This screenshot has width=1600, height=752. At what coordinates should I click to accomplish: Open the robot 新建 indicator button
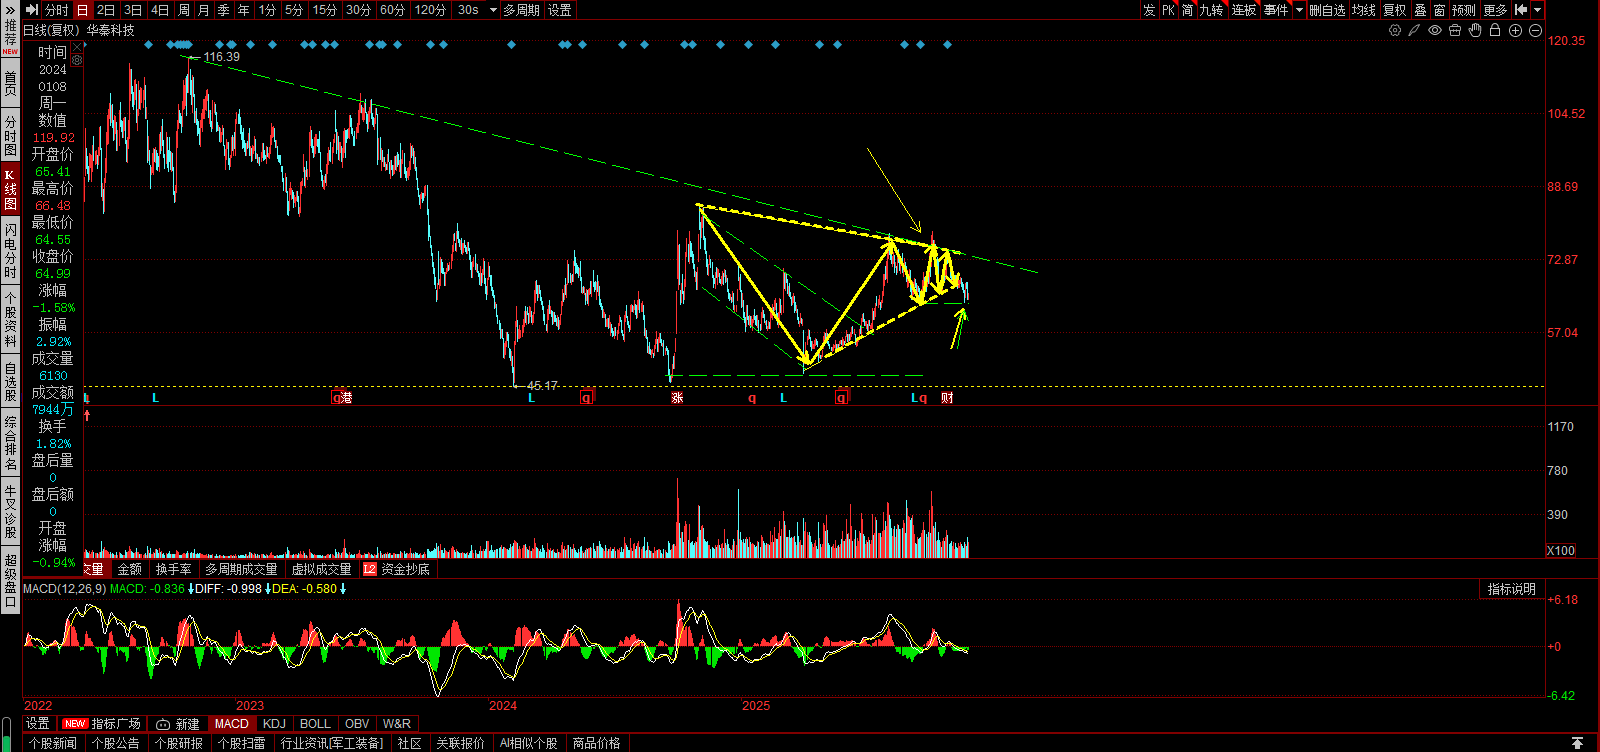[x=178, y=724]
